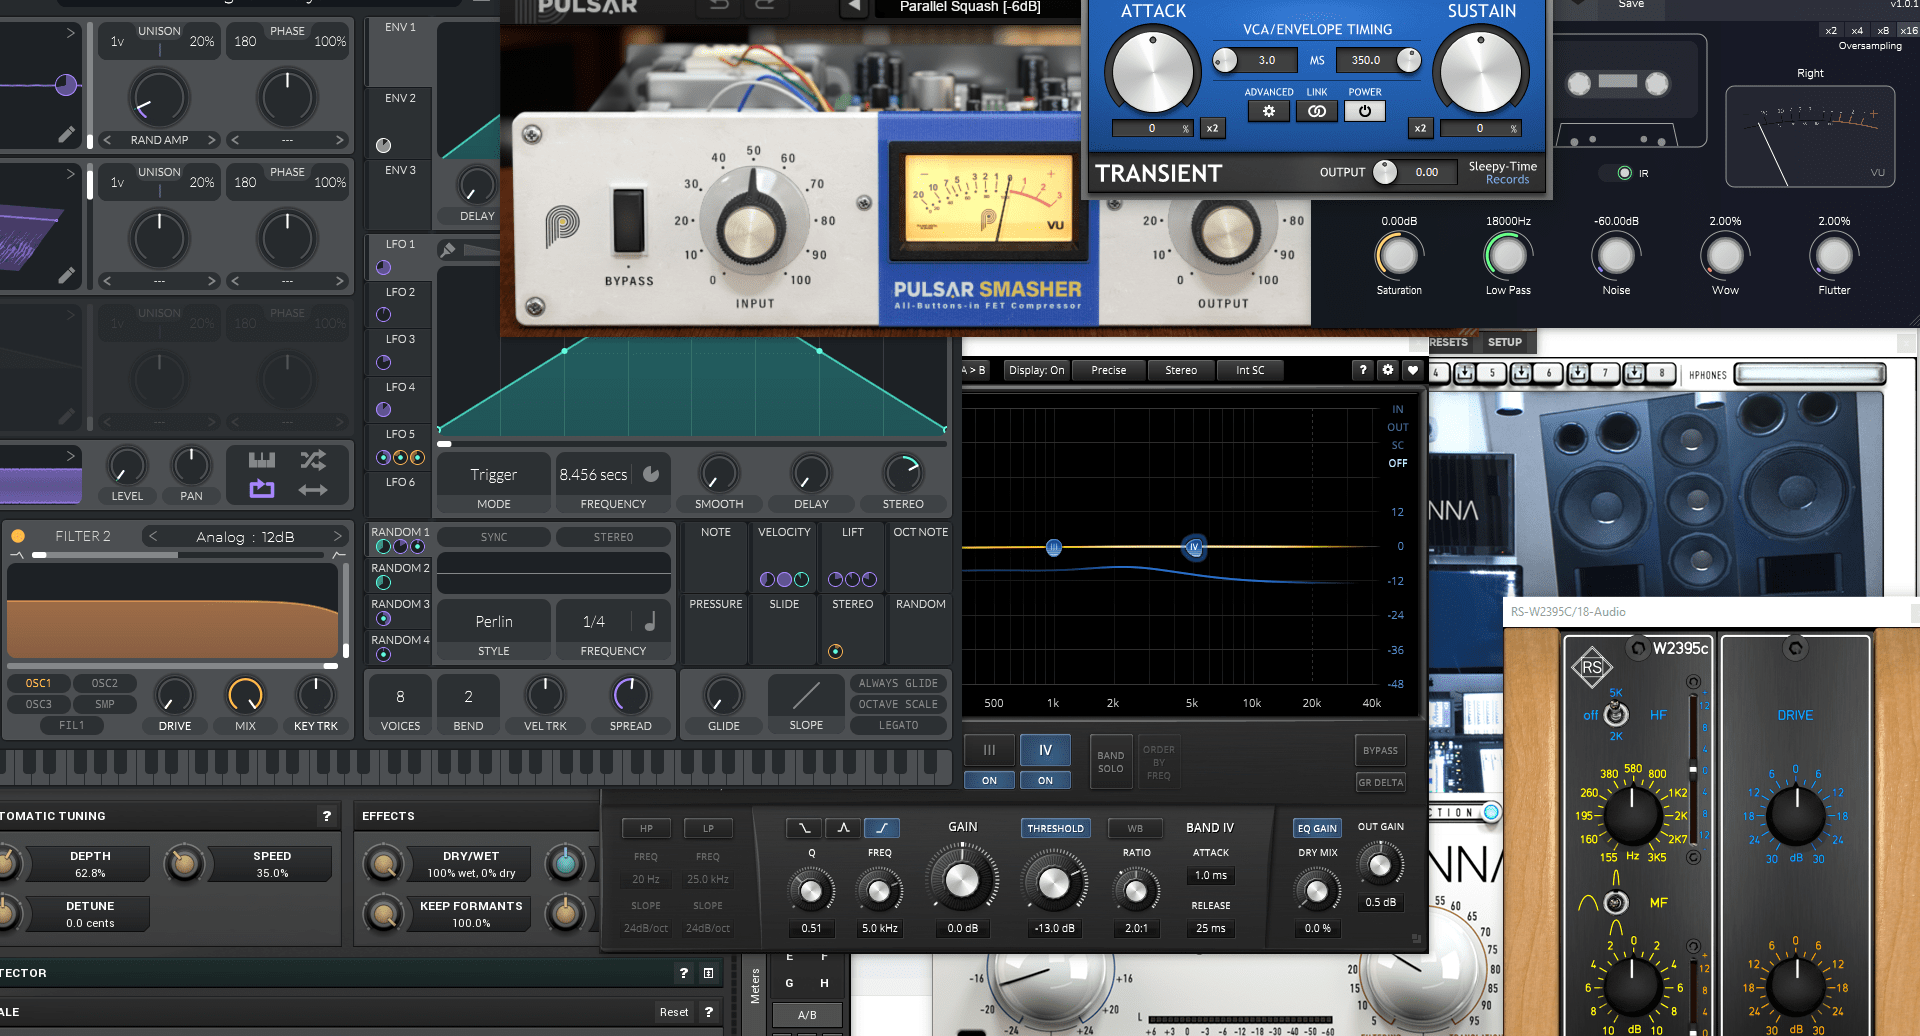Click the question mark help icon in EQ toolbar
This screenshot has width=1920, height=1036.
pyautogui.click(x=1362, y=370)
